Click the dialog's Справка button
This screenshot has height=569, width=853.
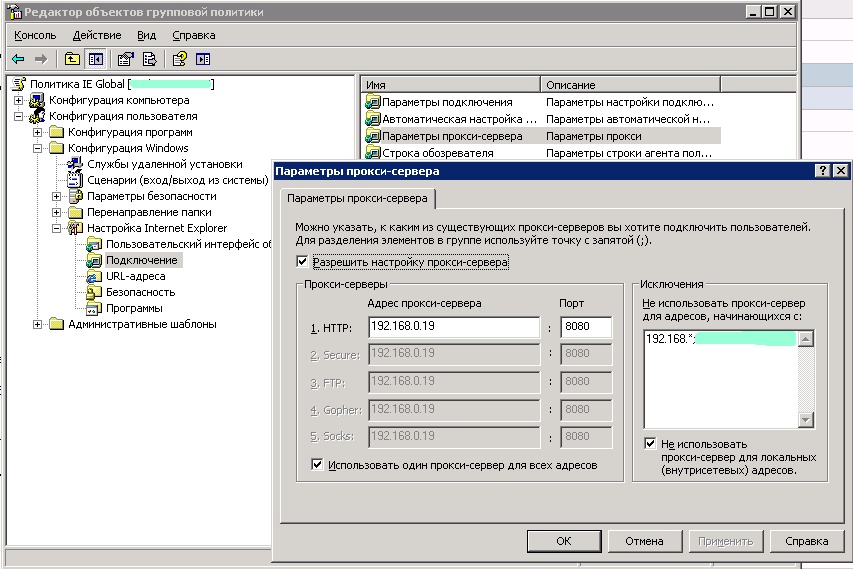pyautogui.click(x=807, y=541)
